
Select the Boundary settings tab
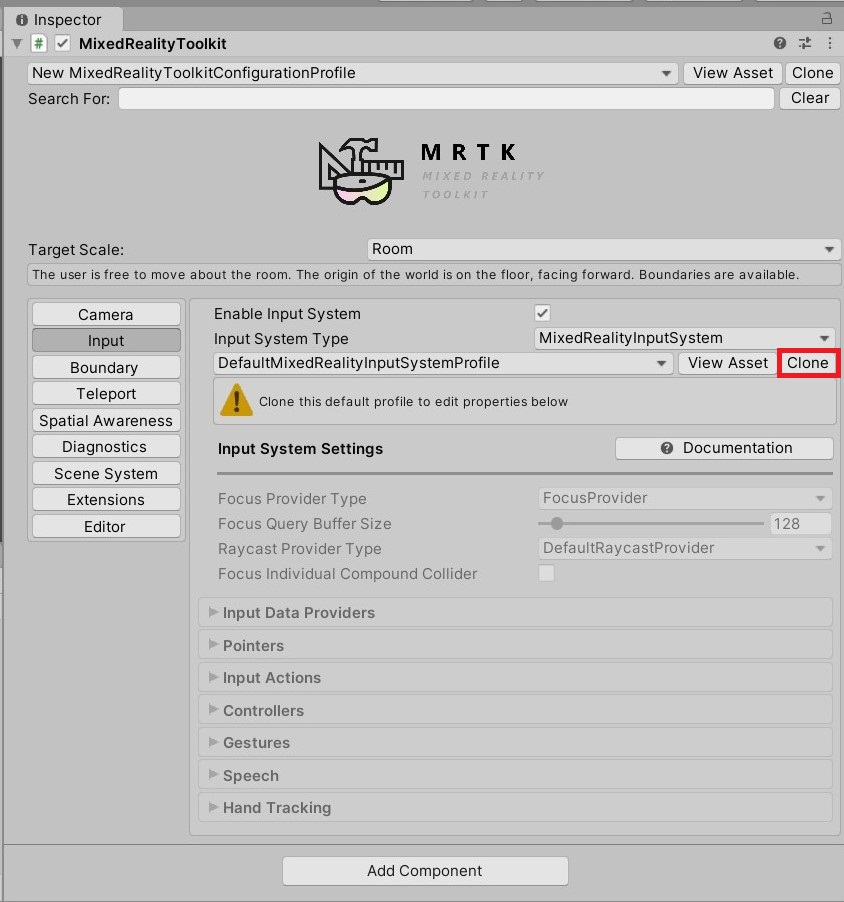[106, 368]
